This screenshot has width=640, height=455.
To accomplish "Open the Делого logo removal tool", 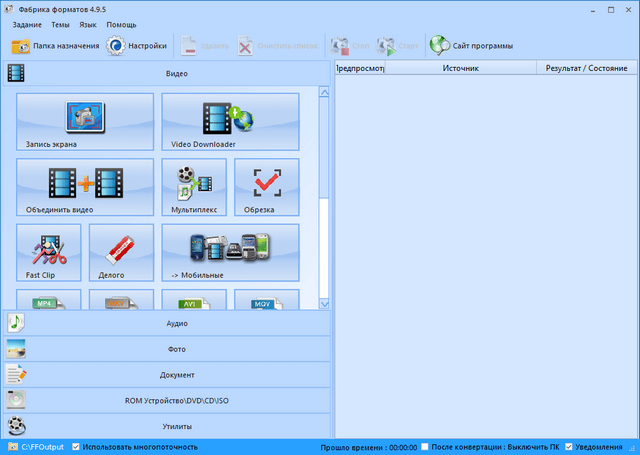I will 121,252.
